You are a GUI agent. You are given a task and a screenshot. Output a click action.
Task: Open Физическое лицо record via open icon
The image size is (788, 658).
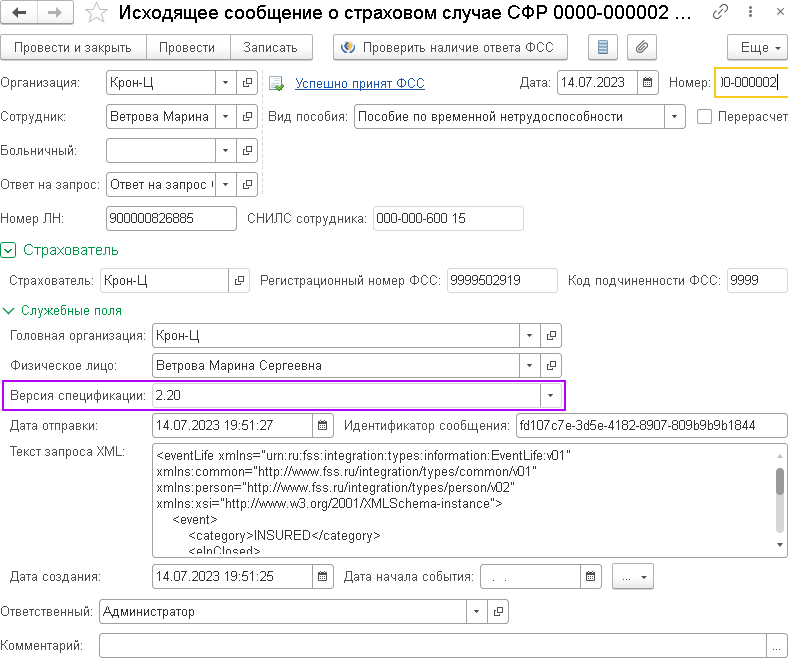[x=551, y=365]
